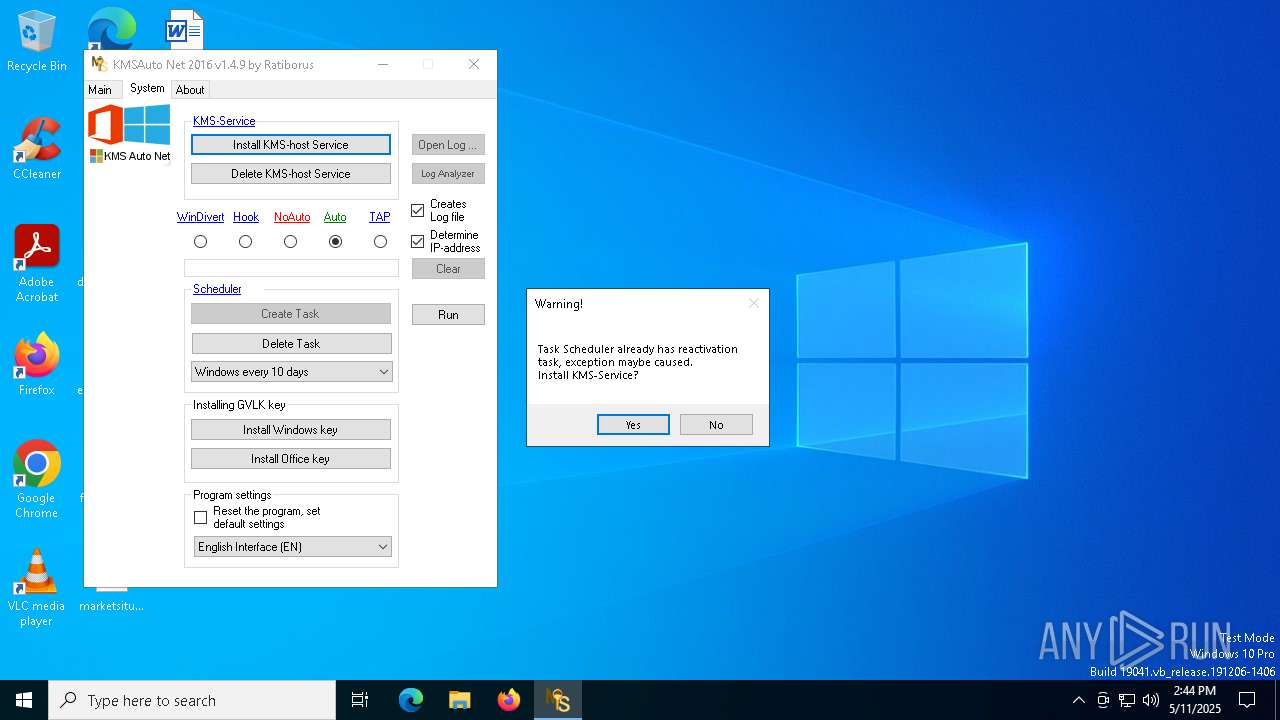This screenshot has height=720, width=1280.
Task: Click the Install Windows key button
Action: click(291, 430)
